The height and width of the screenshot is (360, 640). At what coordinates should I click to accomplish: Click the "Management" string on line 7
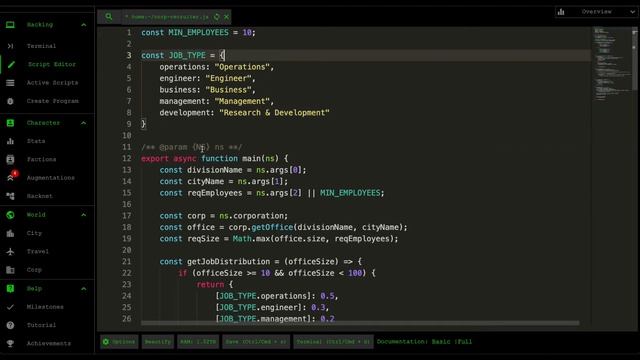(x=242, y=101)
